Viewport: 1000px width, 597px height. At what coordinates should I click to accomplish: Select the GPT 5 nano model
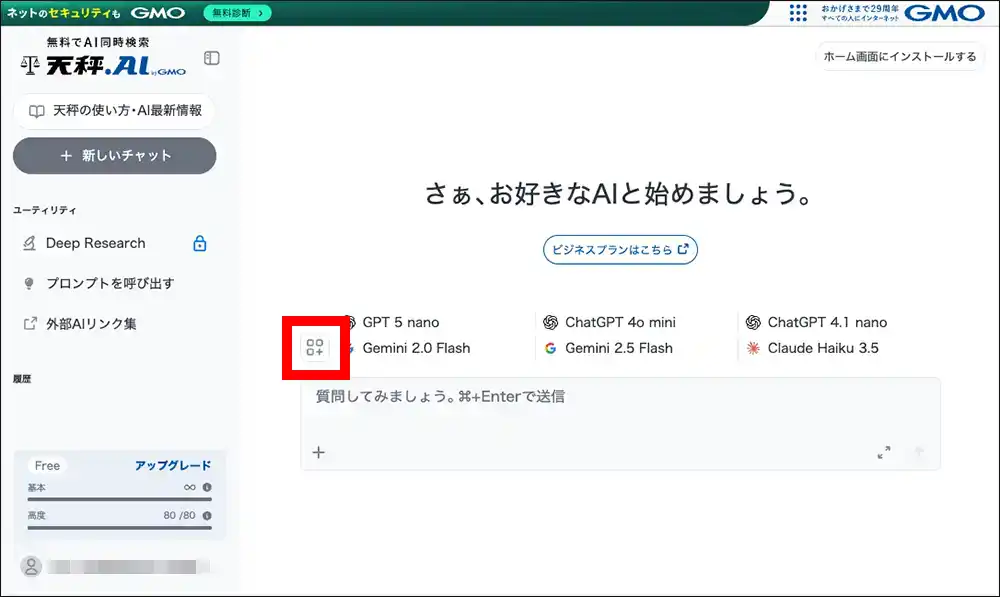[x=399, y=322]
